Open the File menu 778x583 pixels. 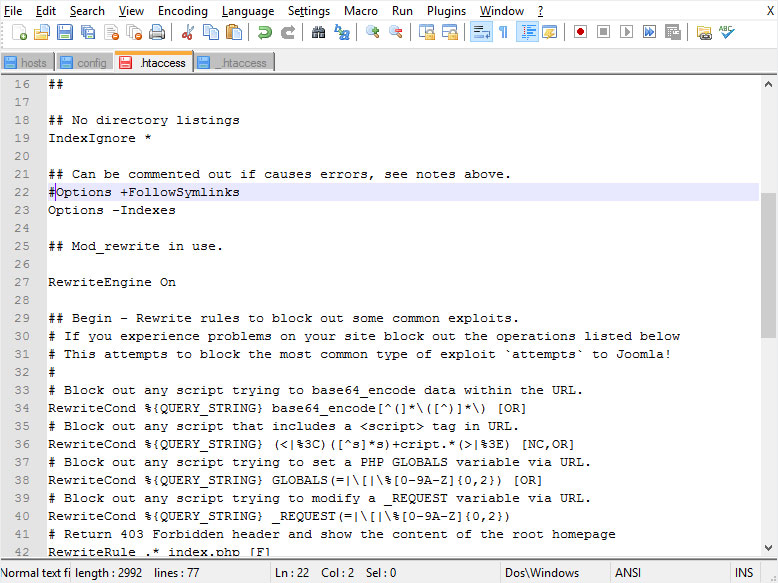click(x=13, y=10)
